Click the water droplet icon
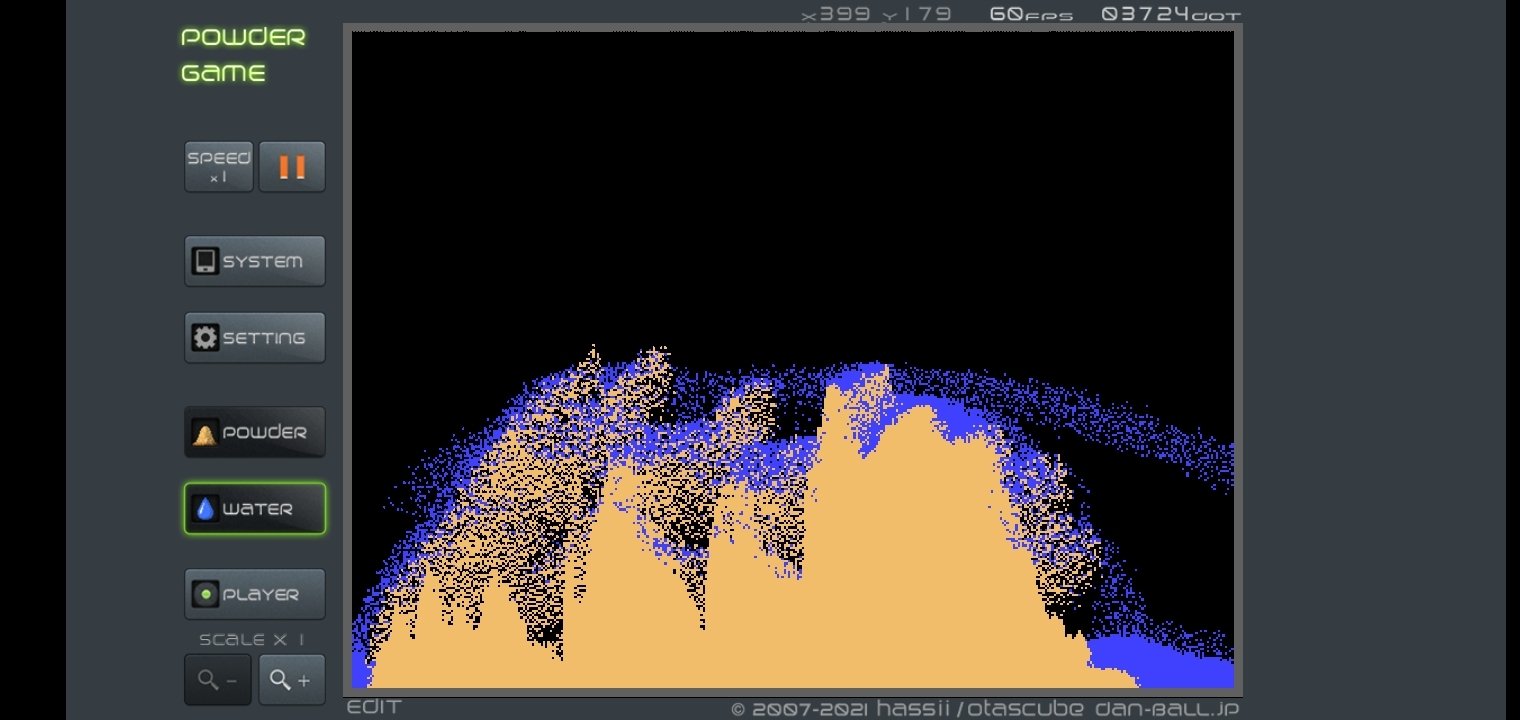The width and height of the screenshot is (1520, 720). tap(205, 509)
